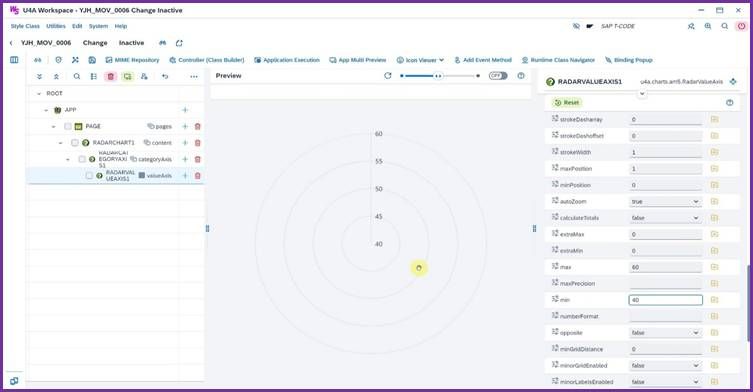Click the zoom-in magnifier icon at top right
The width and height of the screenshot is (753, 392).
[x=708, y=26]
